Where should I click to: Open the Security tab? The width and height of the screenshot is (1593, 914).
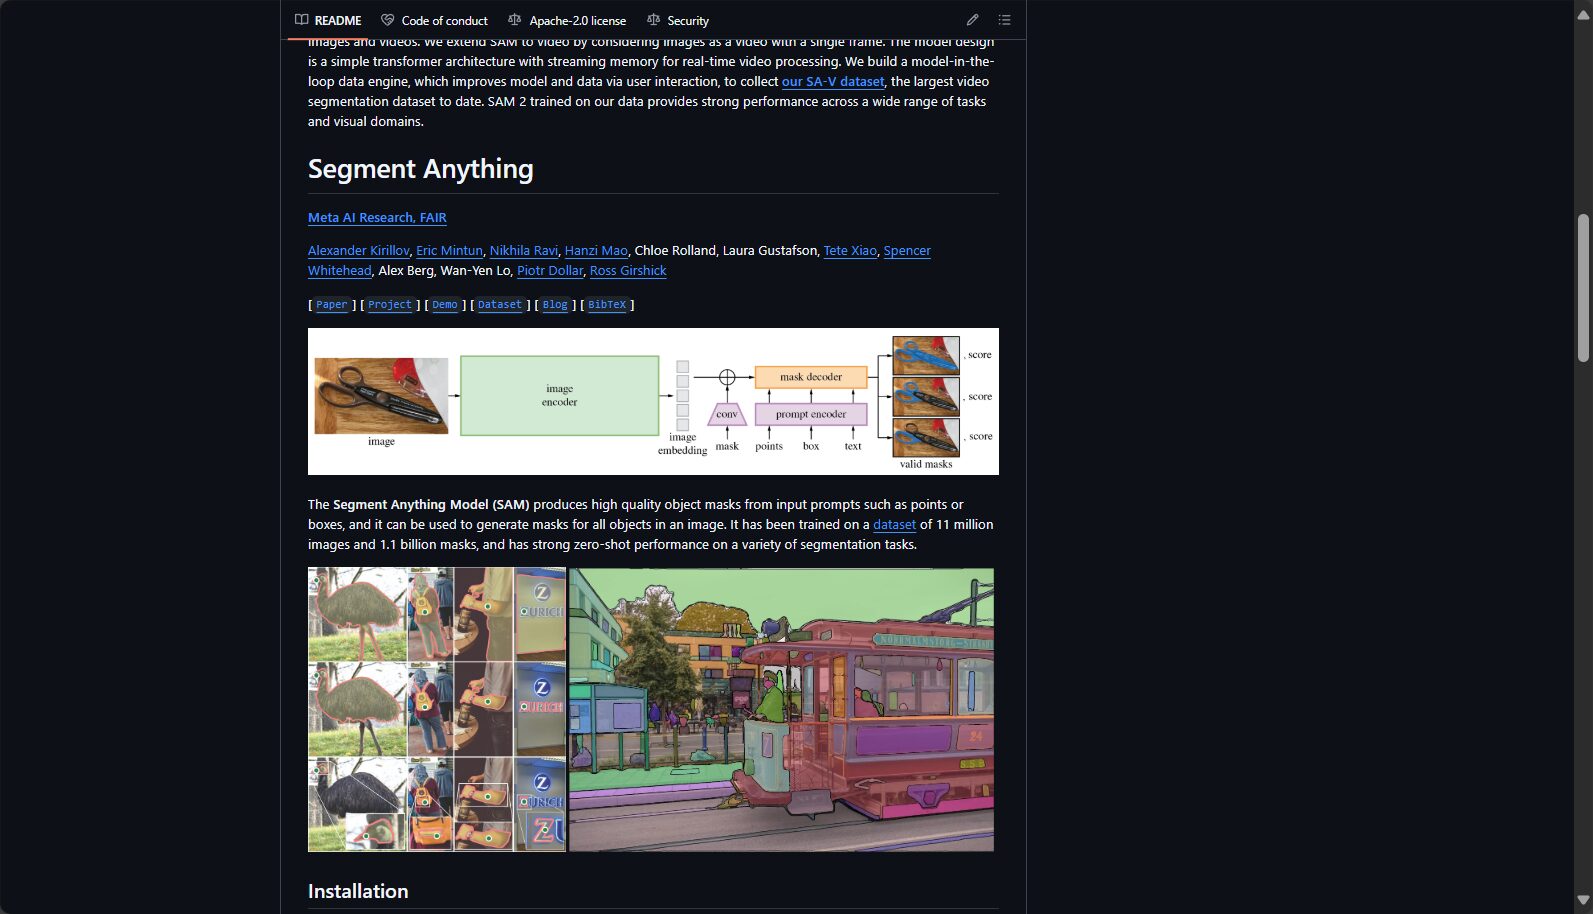click(678, 20)
